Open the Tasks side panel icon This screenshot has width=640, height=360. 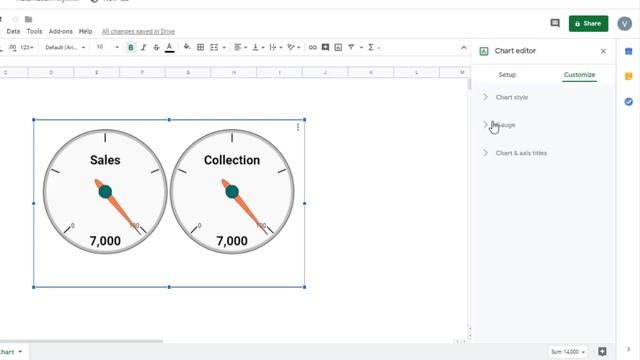(629, 102)
